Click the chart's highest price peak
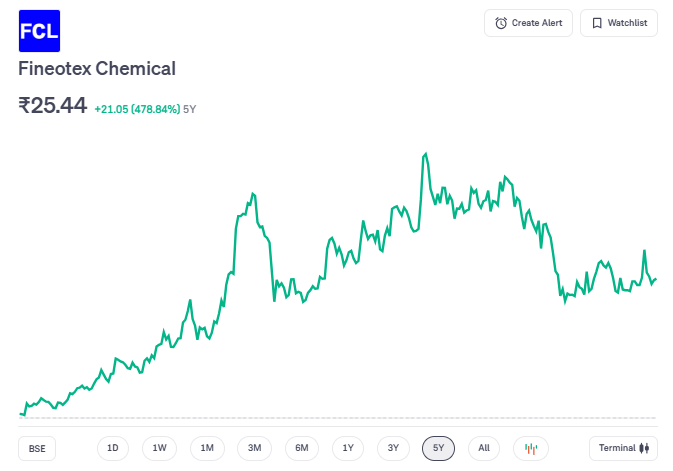The image size is (673, 471). [x=426, y=154]
